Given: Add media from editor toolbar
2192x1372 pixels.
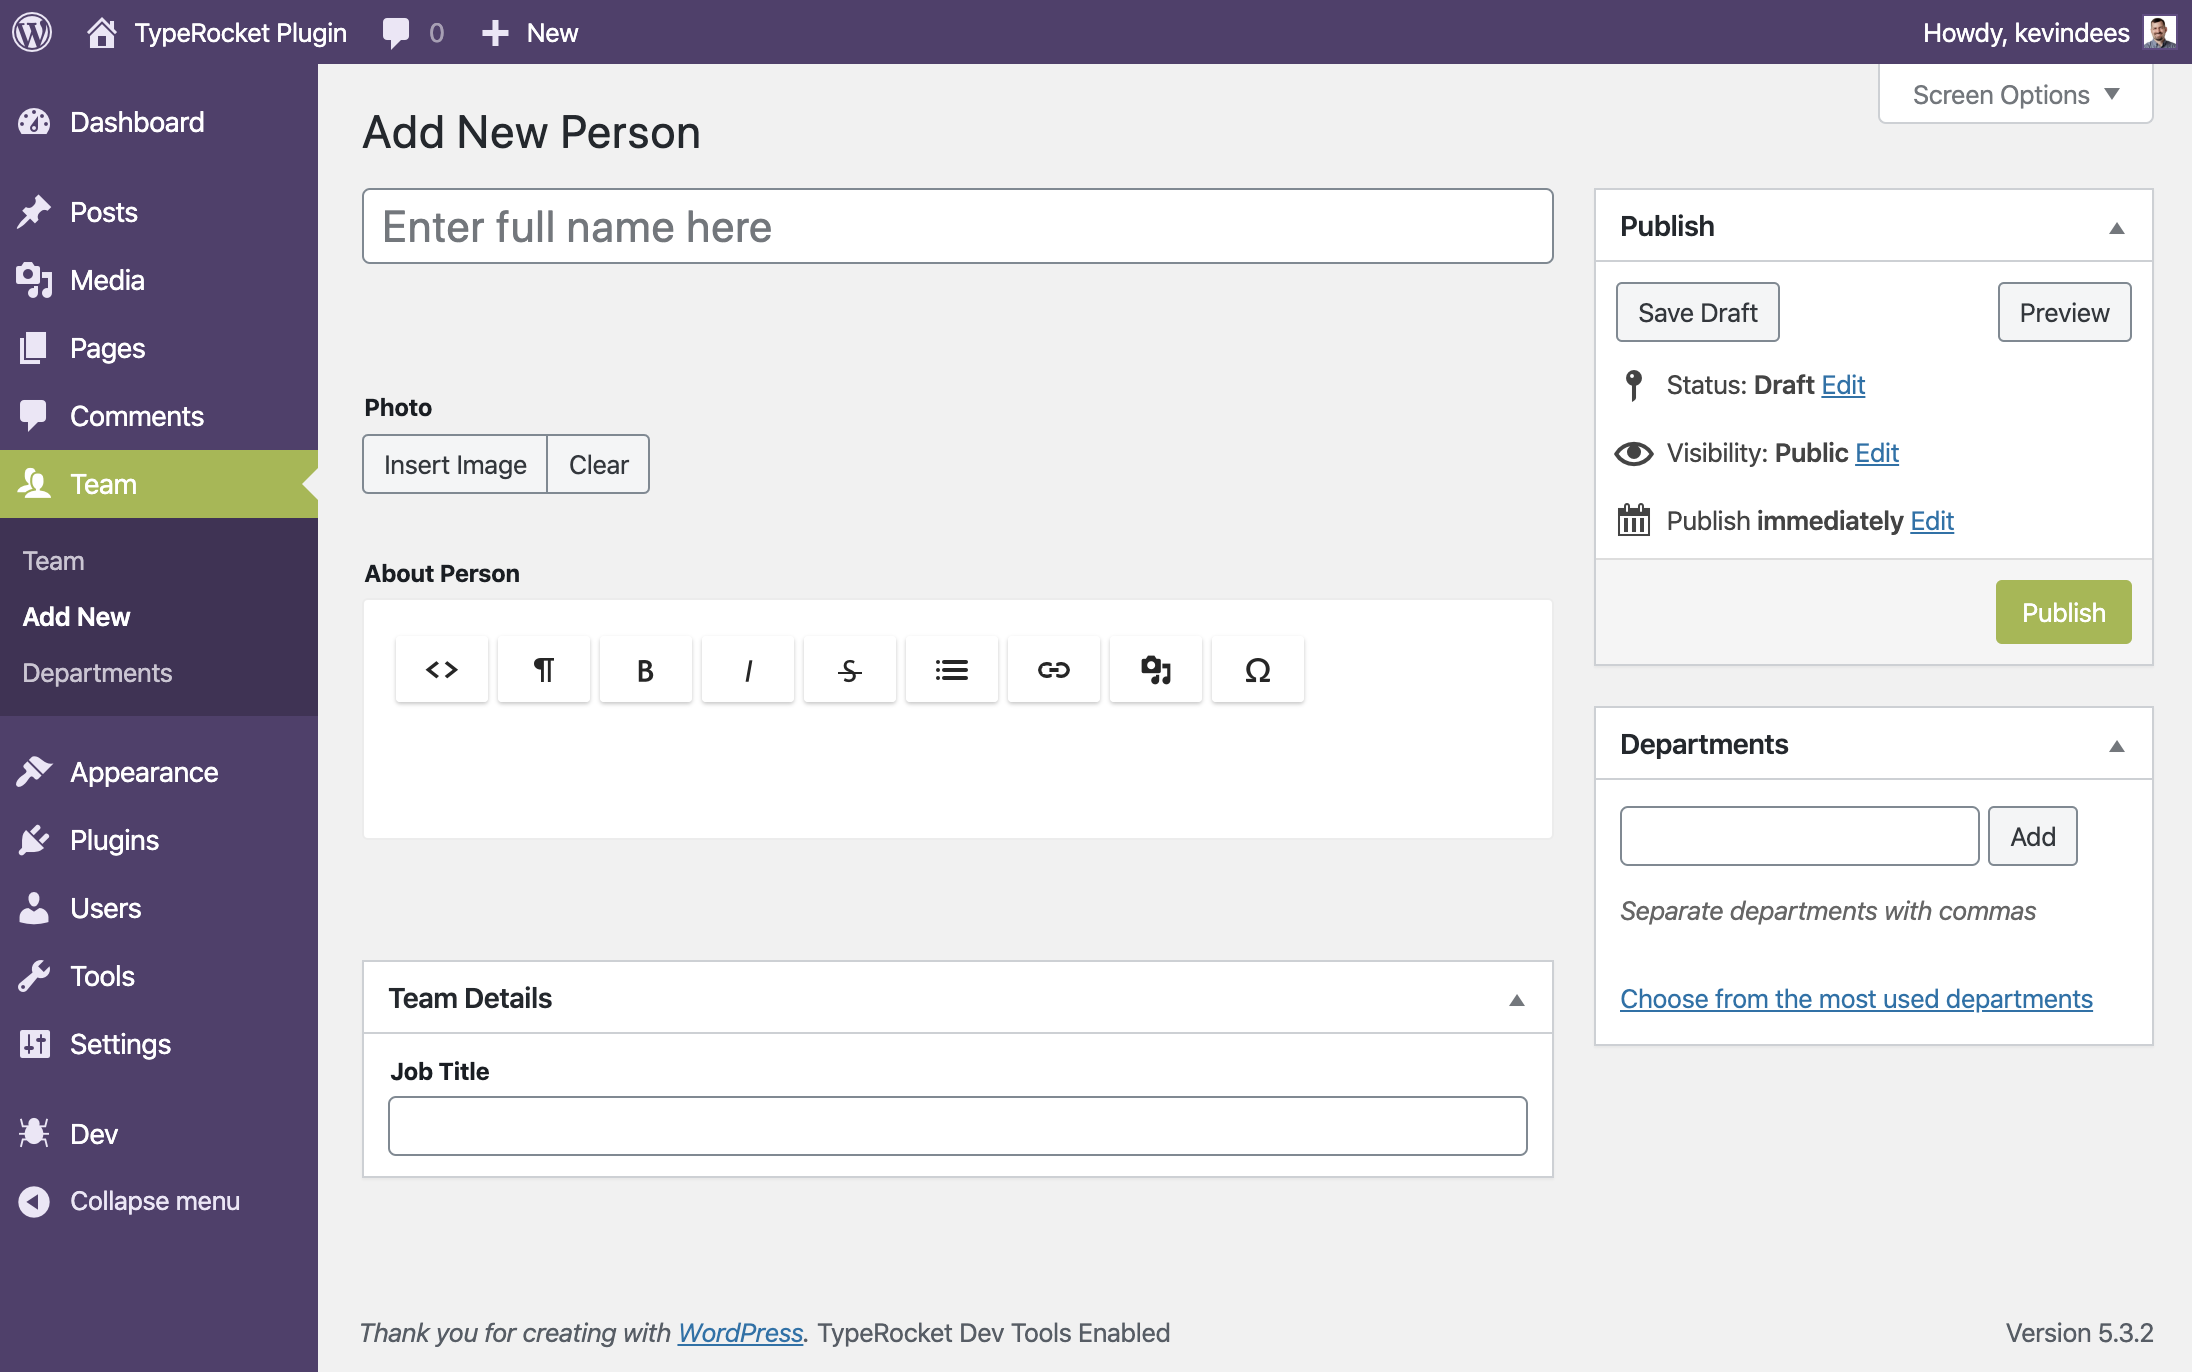Looking at the screenshot, I should (1155, 669).
